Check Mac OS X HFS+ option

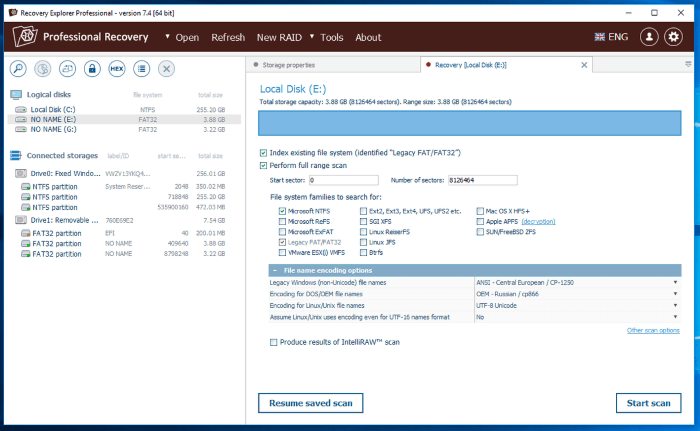click(480, 211)
